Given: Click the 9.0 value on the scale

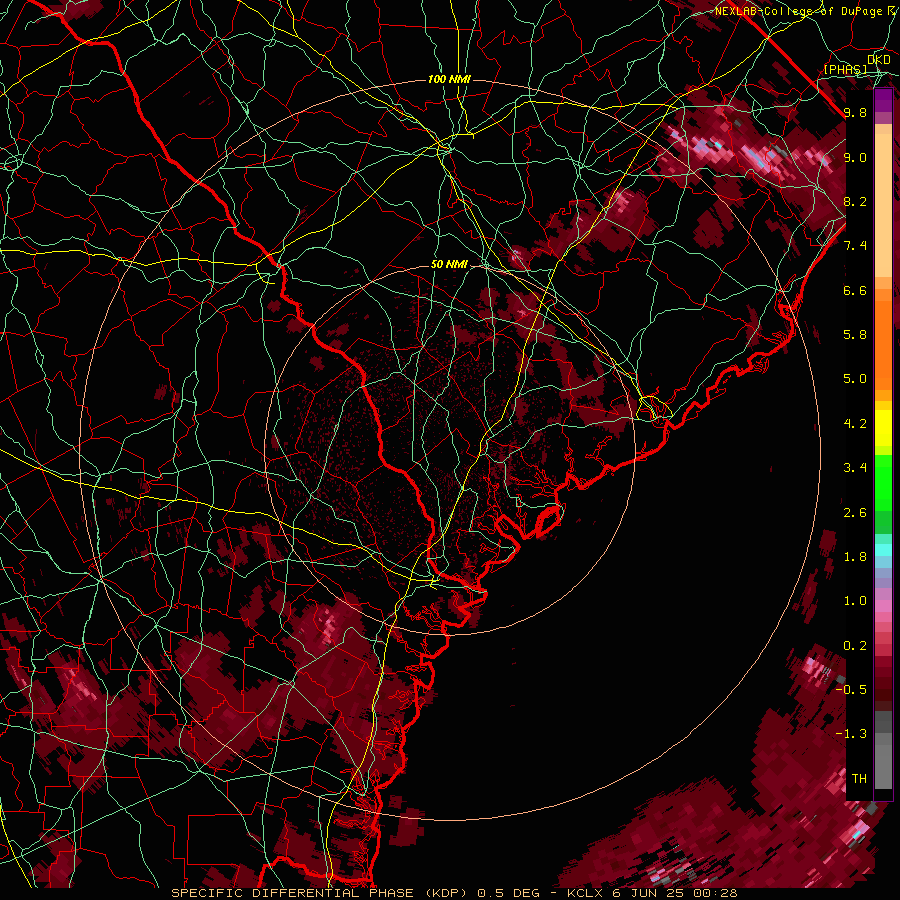Looking at the screenshot, I should tap(855, 157).
